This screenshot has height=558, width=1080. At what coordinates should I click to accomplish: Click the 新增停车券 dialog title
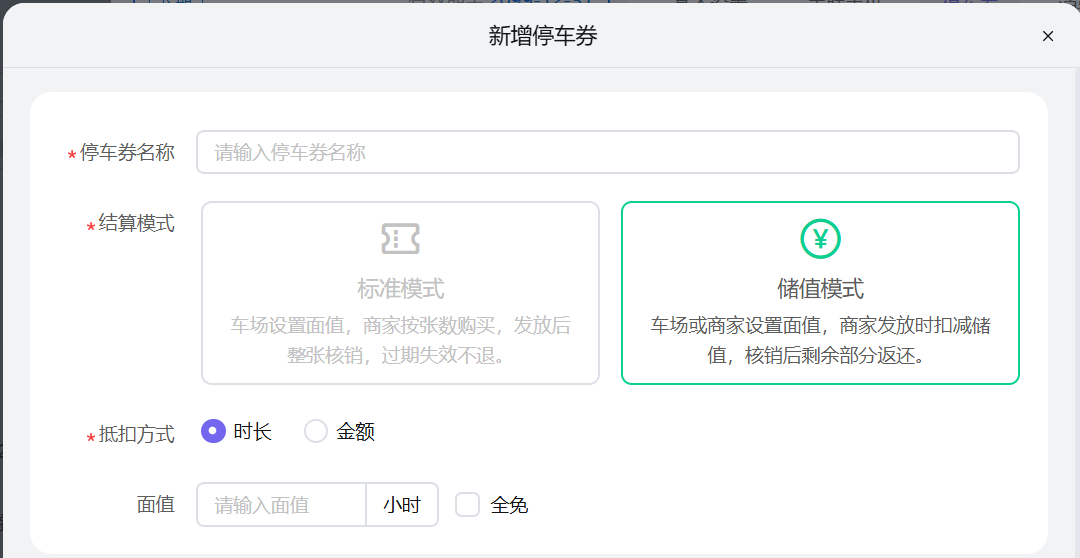click(x=543, y=36)
